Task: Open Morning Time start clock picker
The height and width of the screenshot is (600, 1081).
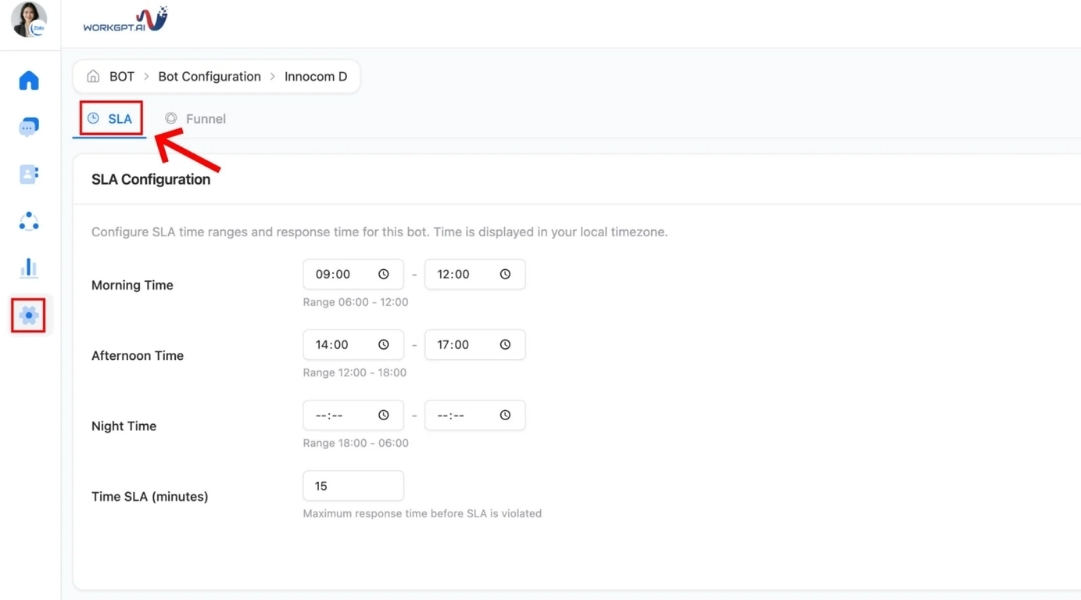Action: pos(383,274)
